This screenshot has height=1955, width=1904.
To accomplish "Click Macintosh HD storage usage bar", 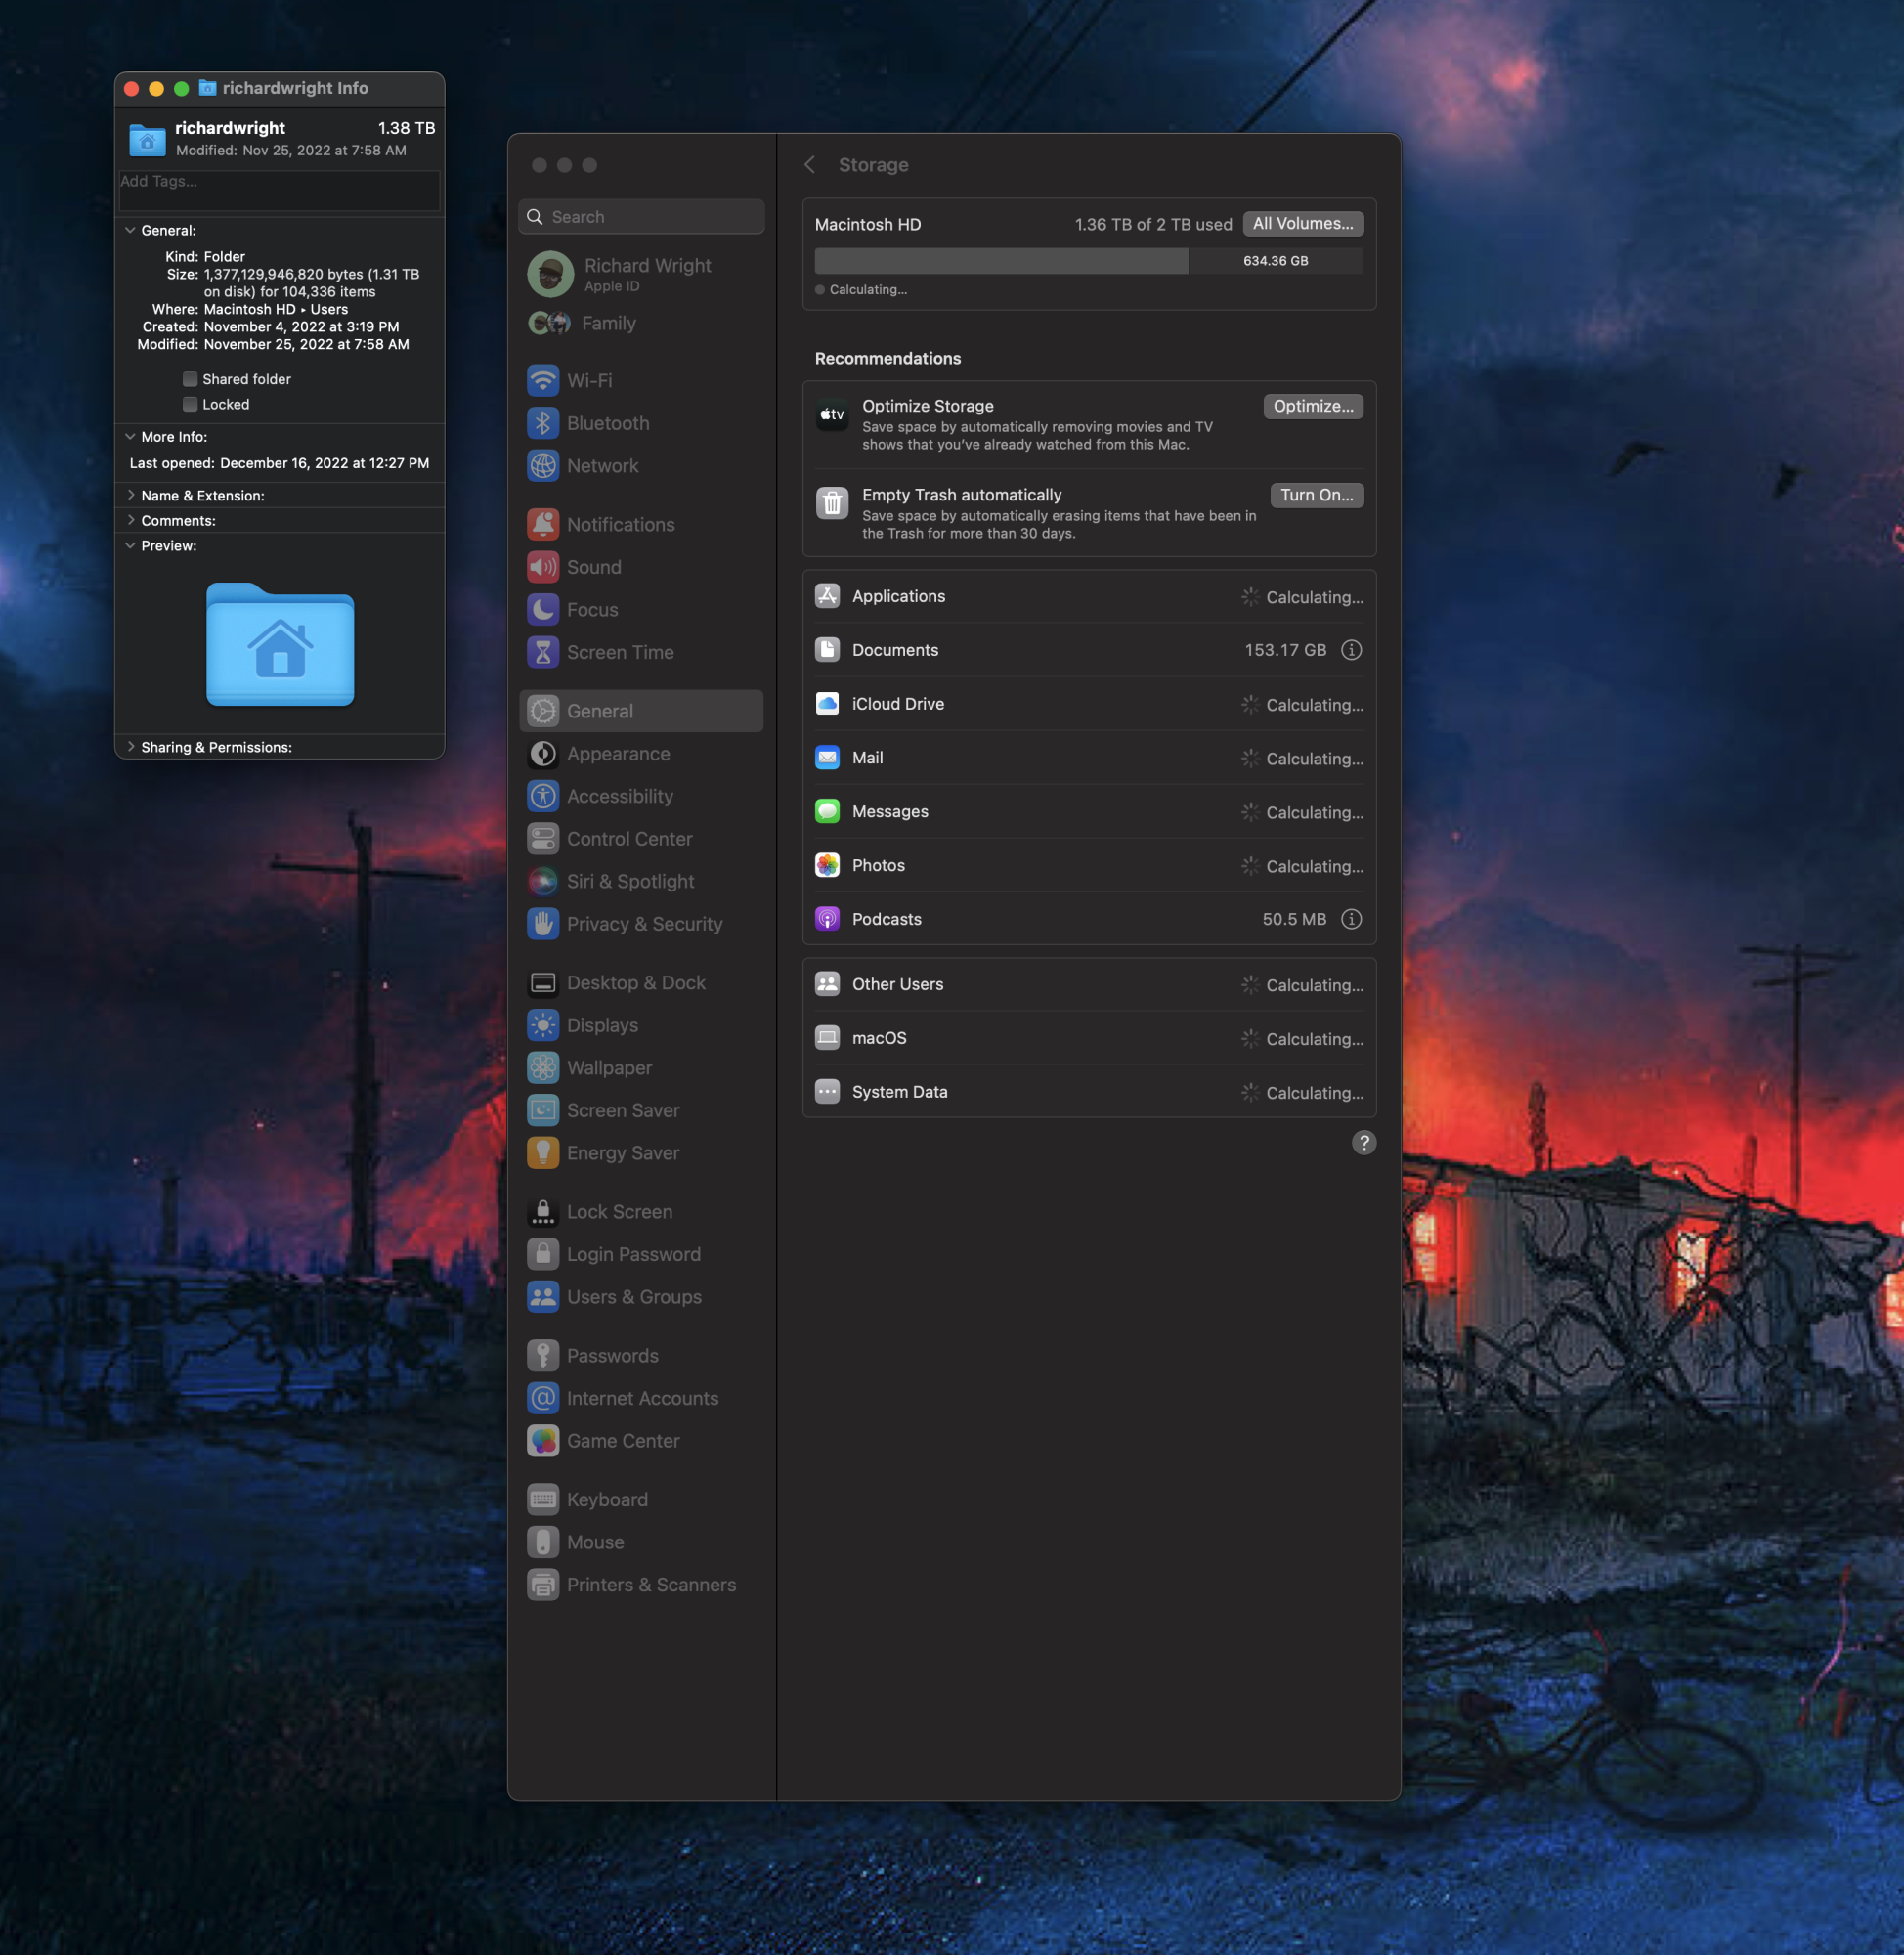I will 1088,261.
